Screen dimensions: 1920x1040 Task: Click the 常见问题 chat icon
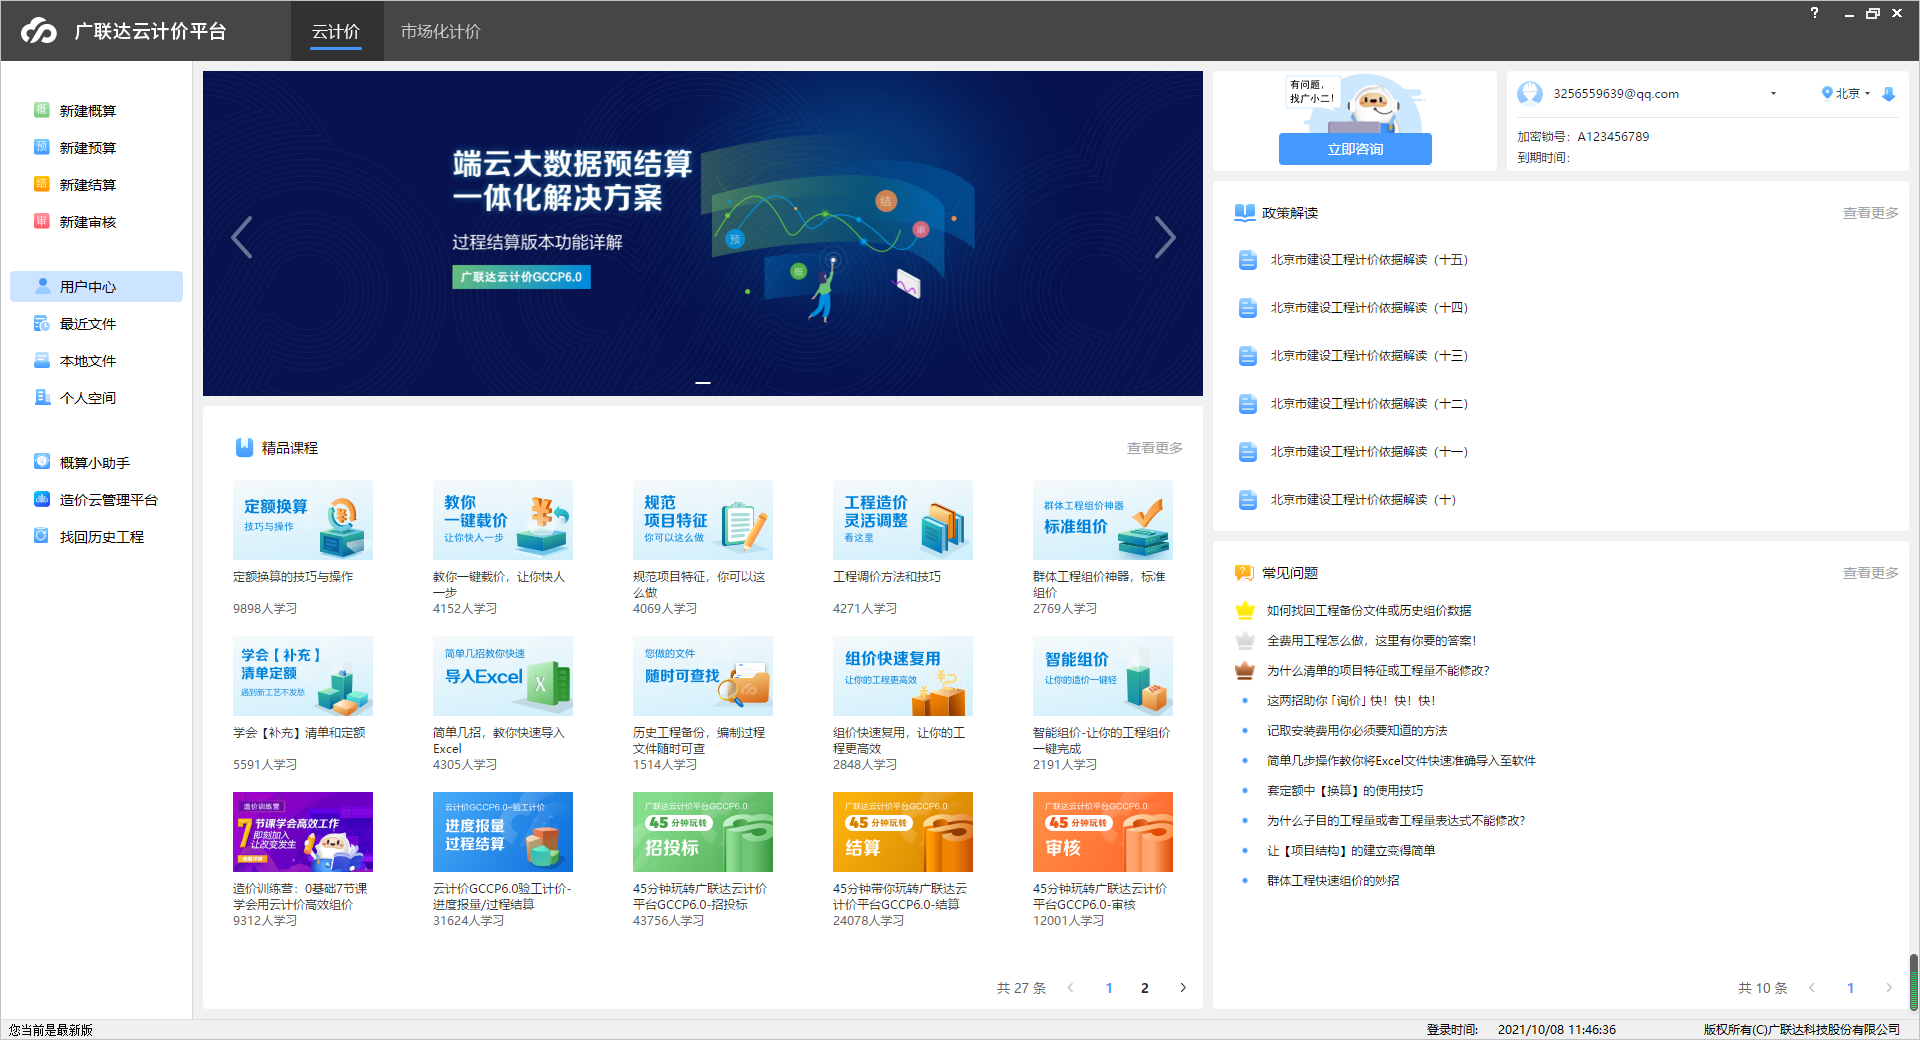1244,572
